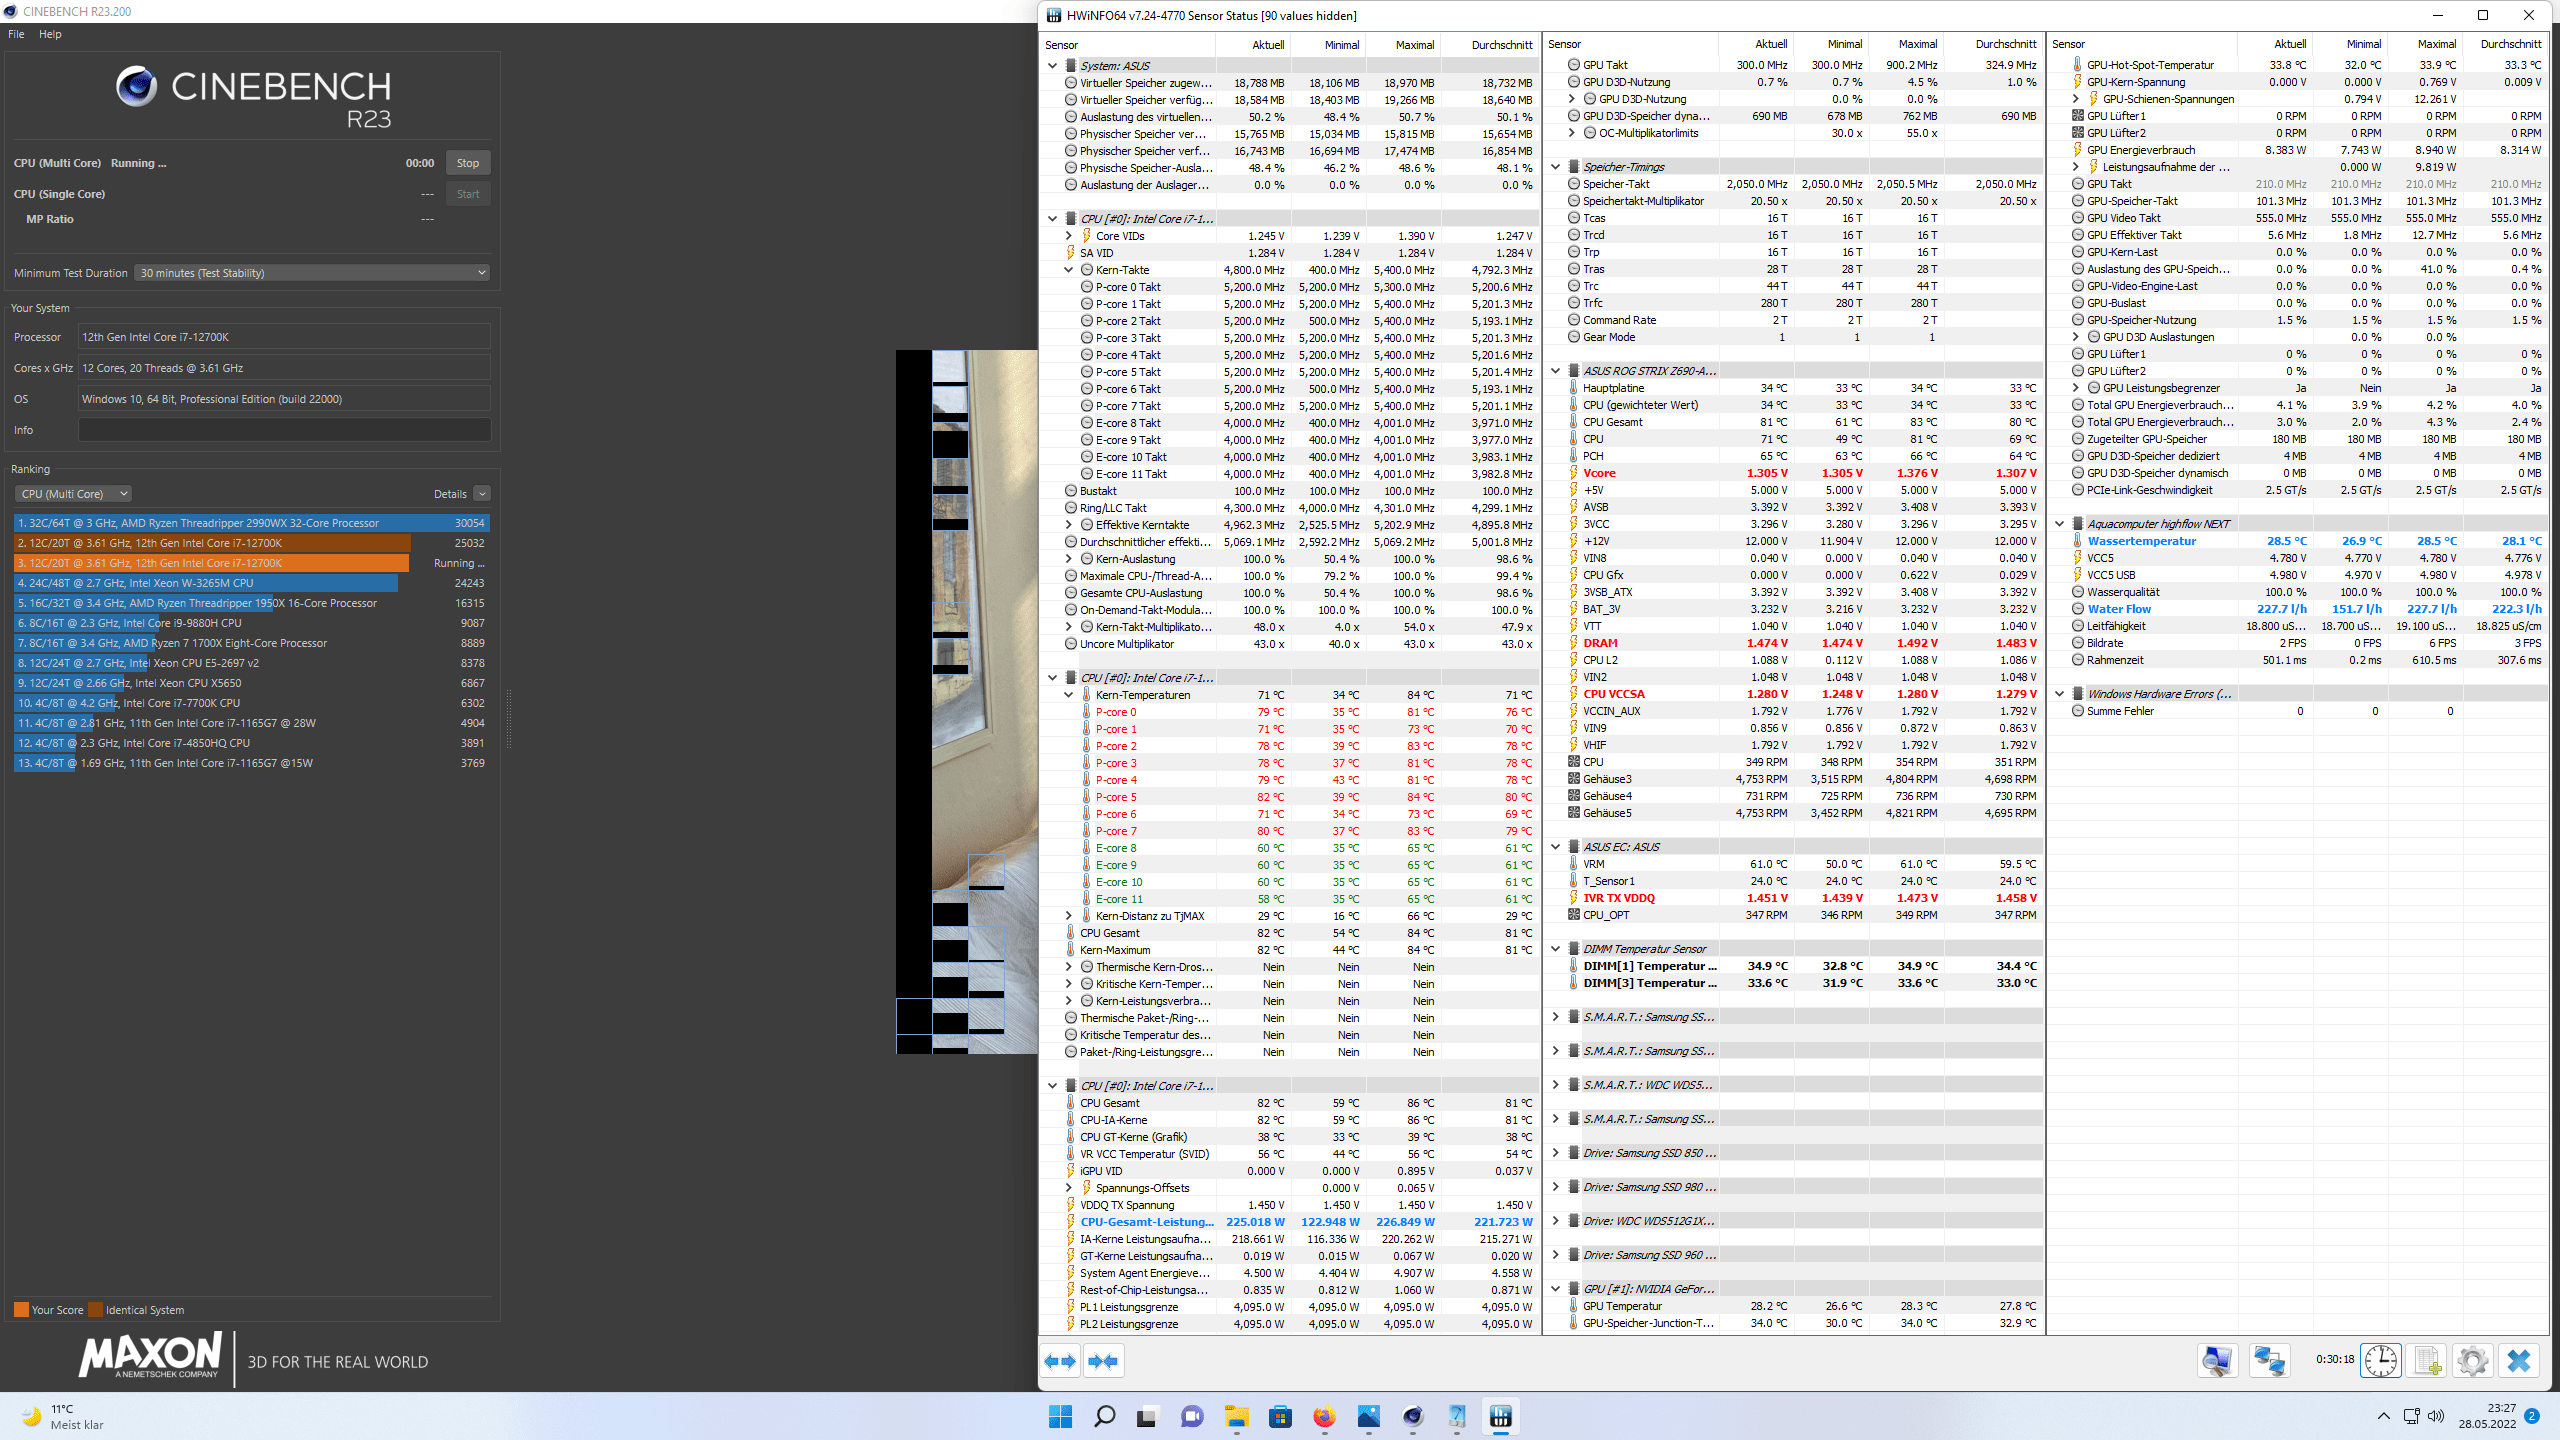Select the Wassertemperatur sensor row
This screenshot has width=2560, height=1440.
(2297, 541)
